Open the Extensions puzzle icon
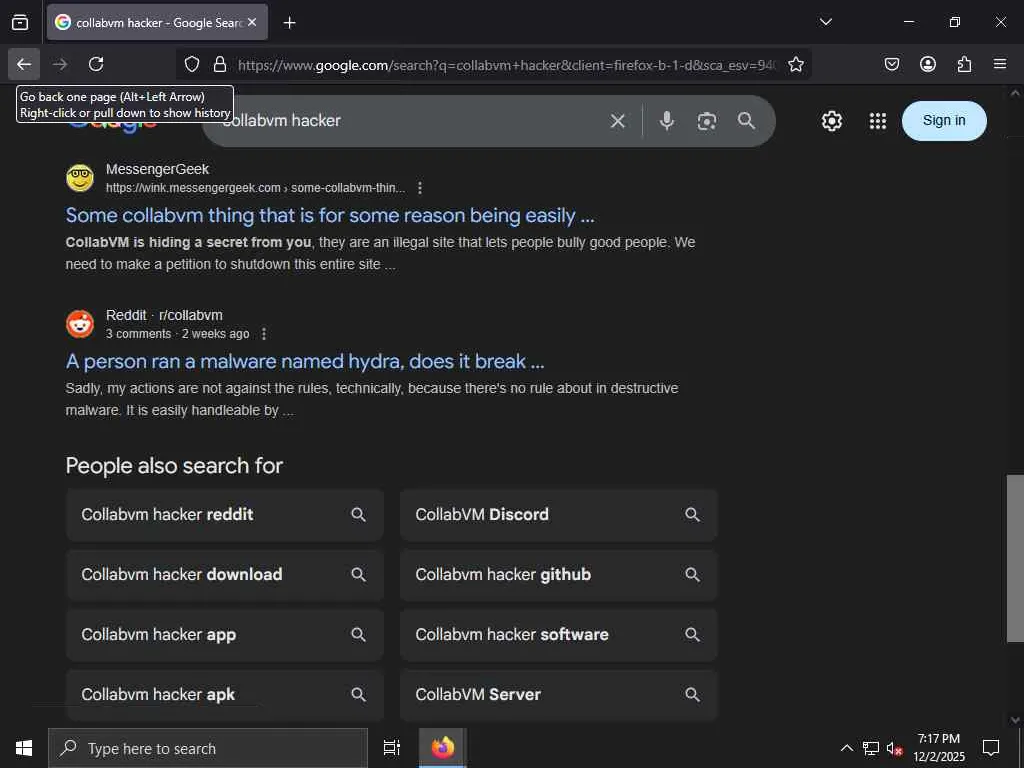 pyautogui.click(x=964, y=64)
